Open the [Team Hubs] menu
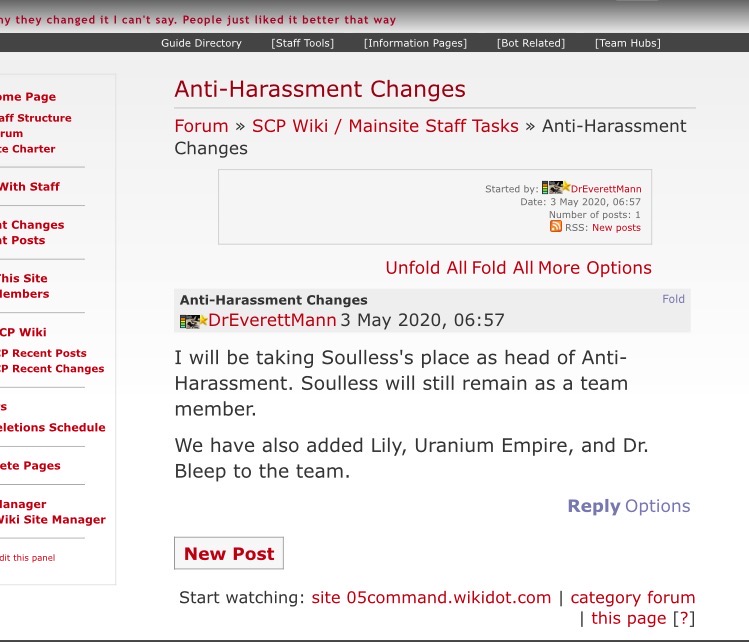 [x=628, y=43]
